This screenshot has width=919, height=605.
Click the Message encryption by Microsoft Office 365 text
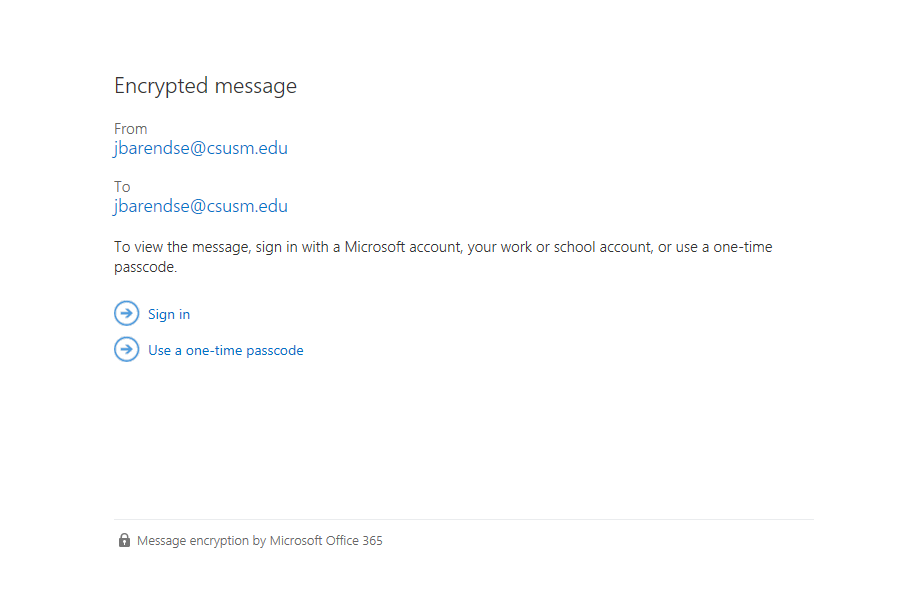pyautogui.click(x=260, y=541)
